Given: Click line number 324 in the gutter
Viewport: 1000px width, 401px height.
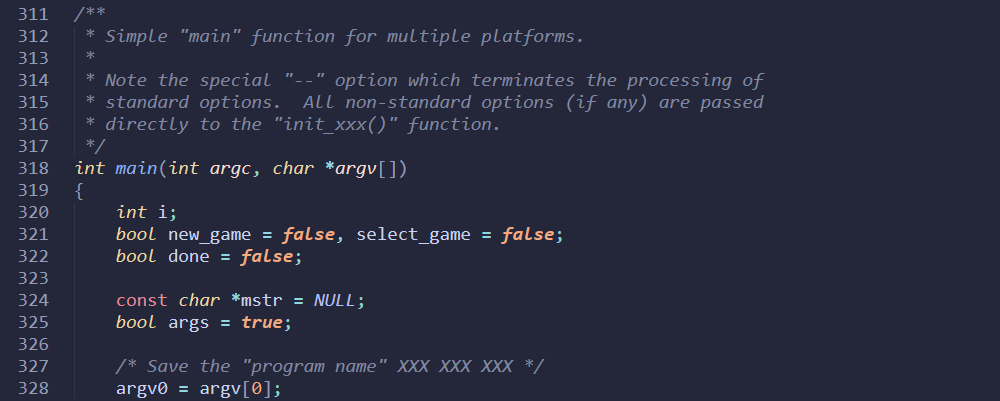Looking at the screenshot, I should (x=33, y=300).
